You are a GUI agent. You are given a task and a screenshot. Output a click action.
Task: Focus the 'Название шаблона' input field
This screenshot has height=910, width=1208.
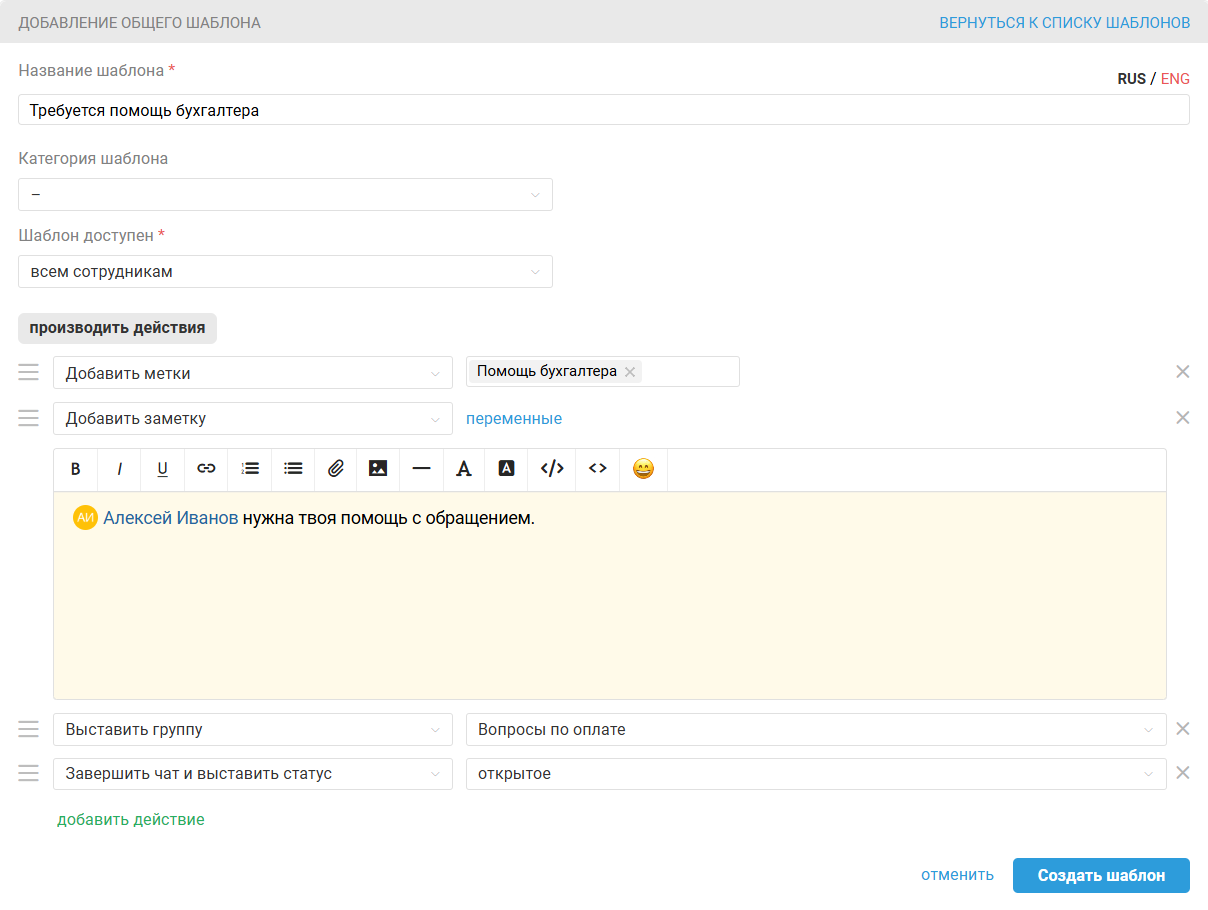(x=604, y=110)
